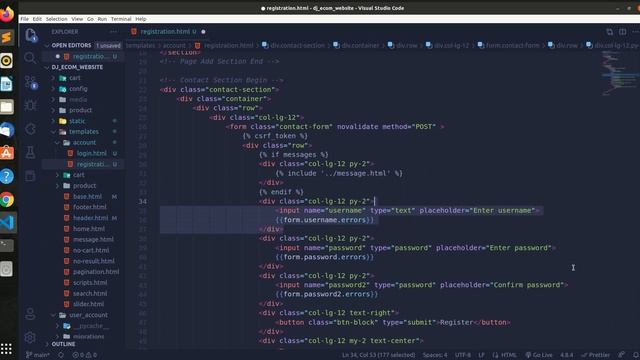Open base.html in the file tree
The width and height of the screenshot is (640, 360).
(x=87, y=196)
